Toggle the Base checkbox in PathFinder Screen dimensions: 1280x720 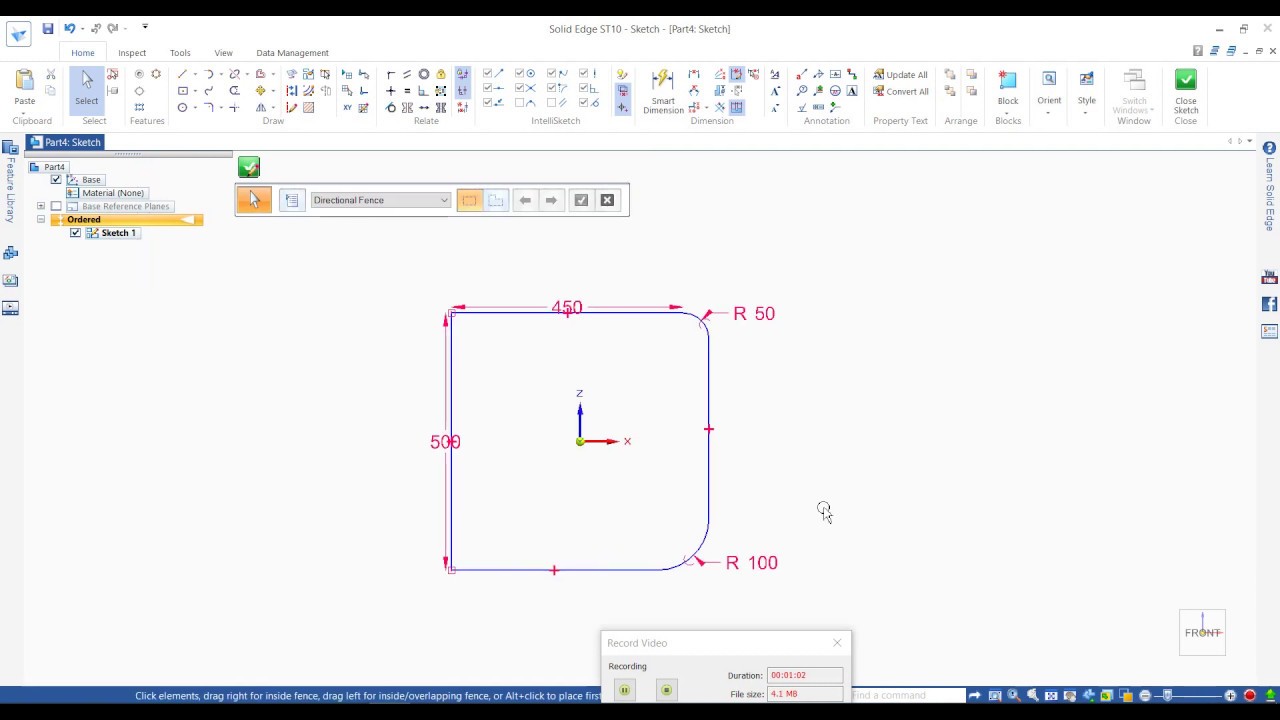(56, 180)
